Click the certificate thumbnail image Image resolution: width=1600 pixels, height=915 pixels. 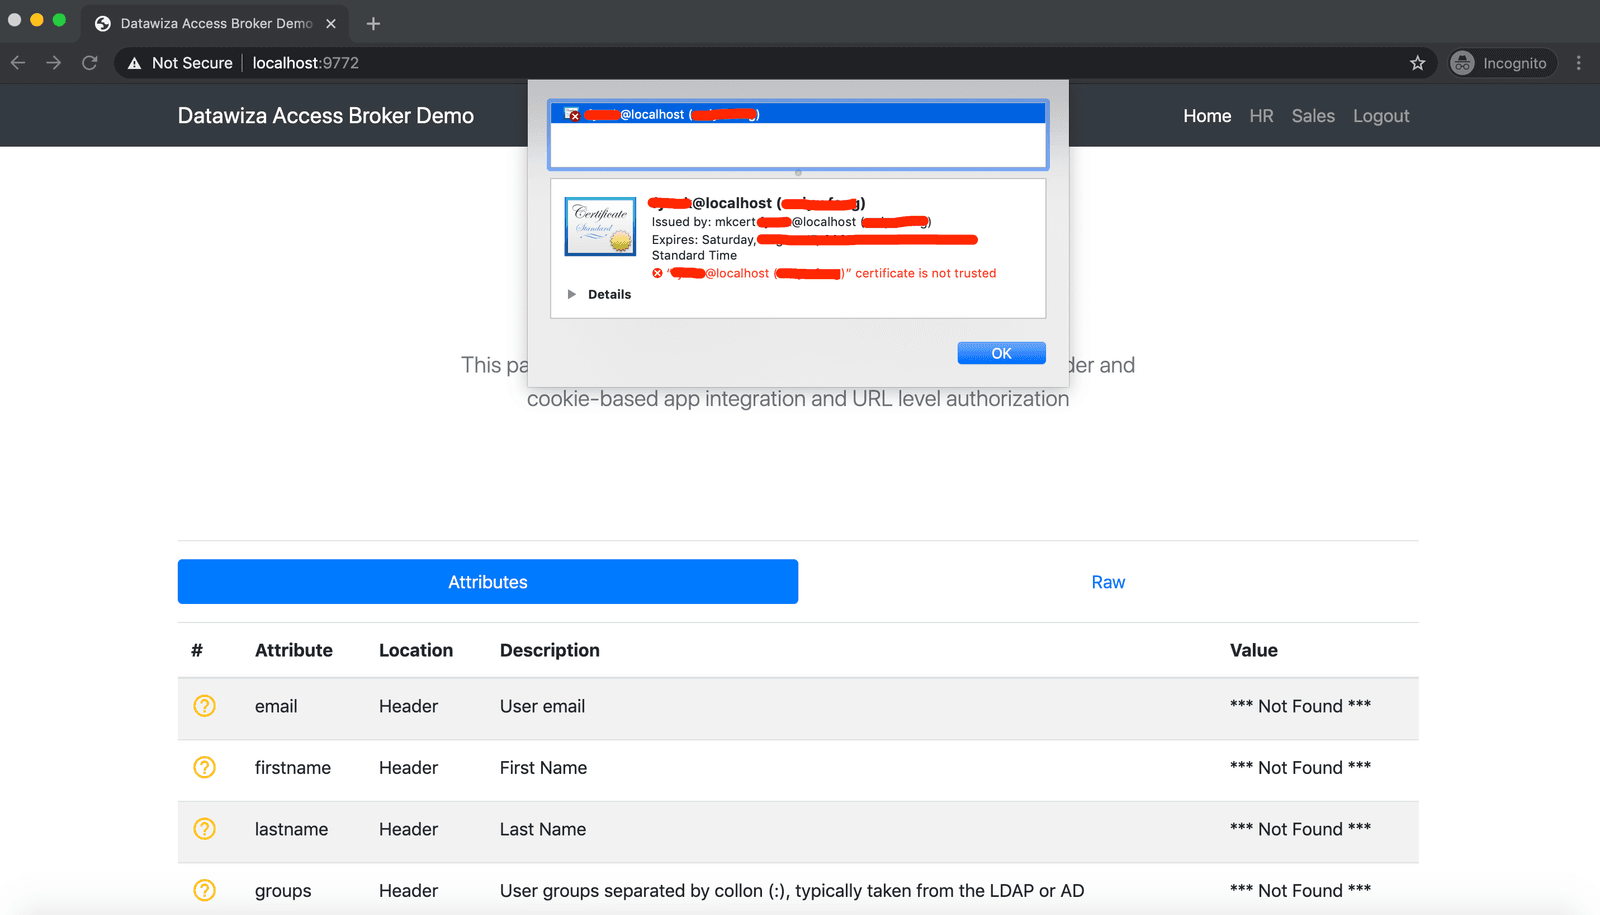pos(600,226)
